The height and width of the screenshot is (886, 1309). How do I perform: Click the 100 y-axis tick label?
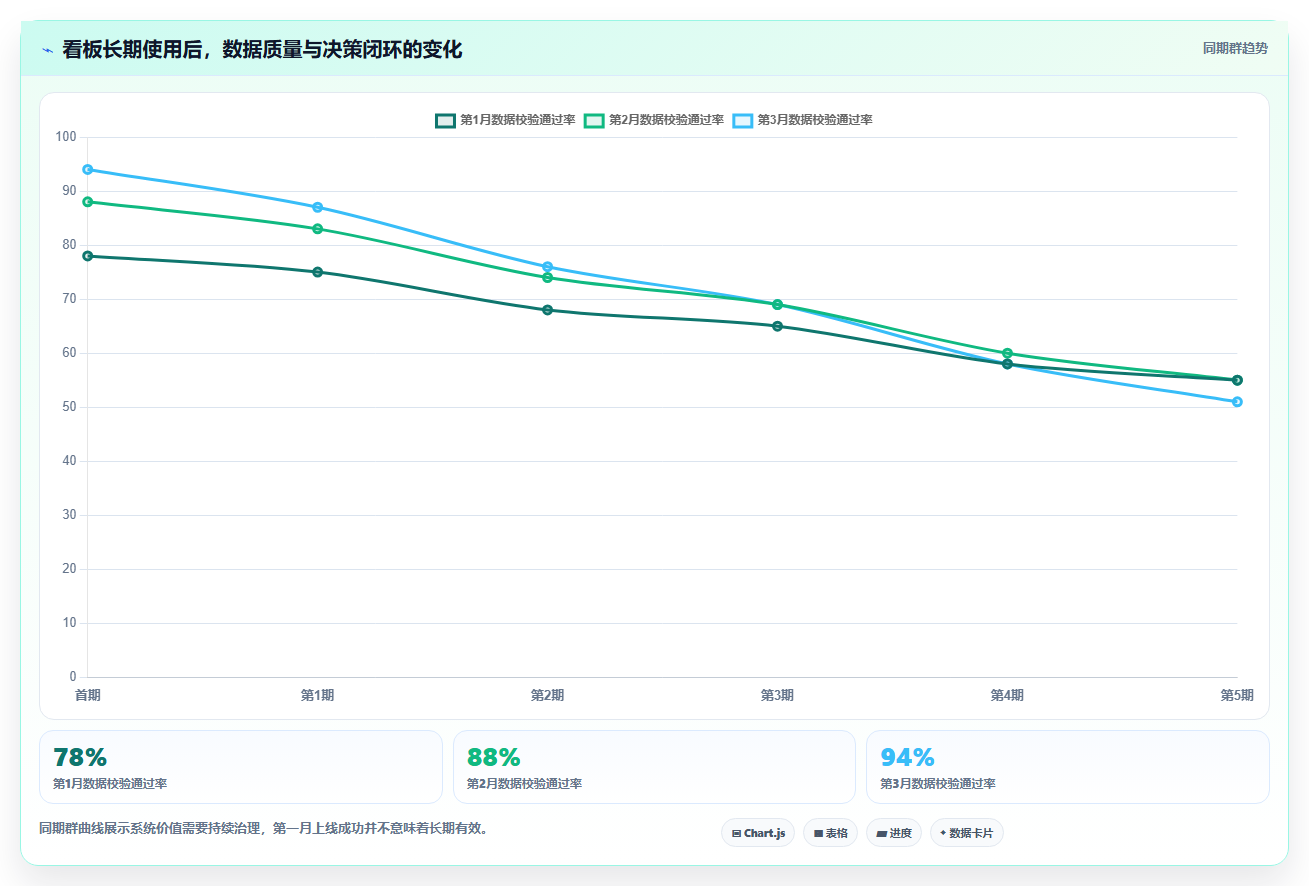coord(67,137)
